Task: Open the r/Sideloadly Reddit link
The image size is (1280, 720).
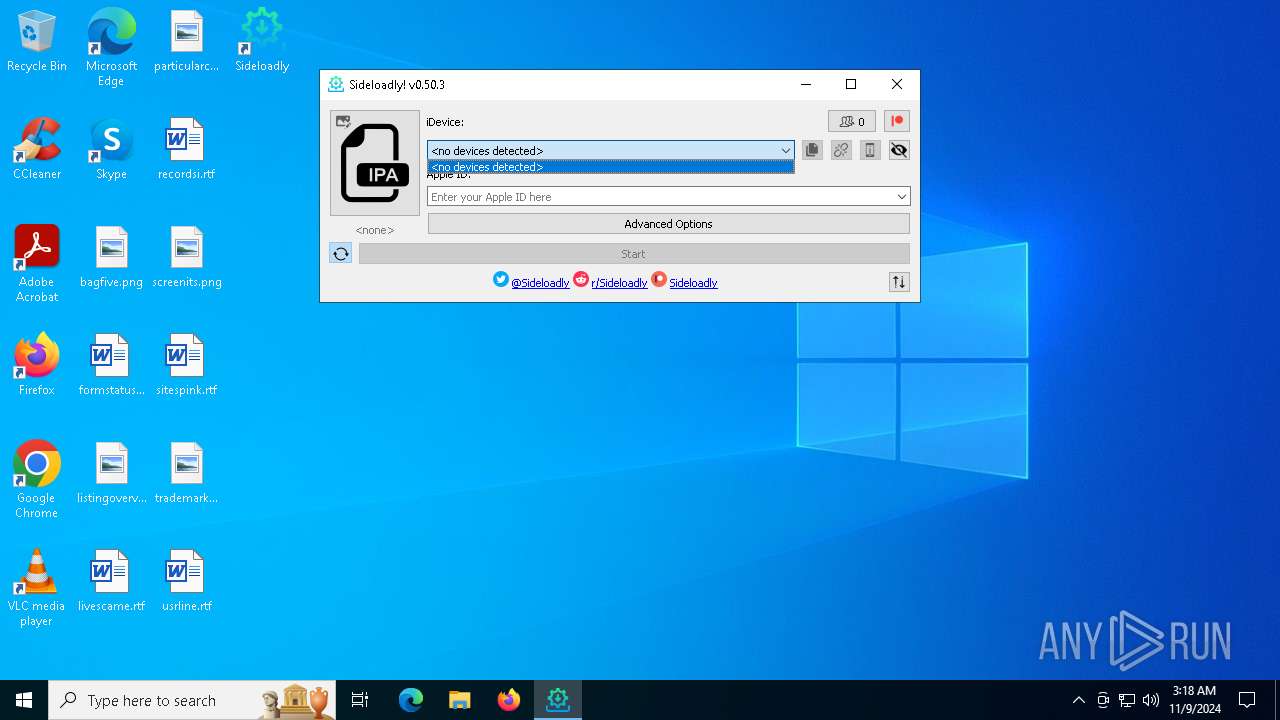Action: [x=619, y=283]
